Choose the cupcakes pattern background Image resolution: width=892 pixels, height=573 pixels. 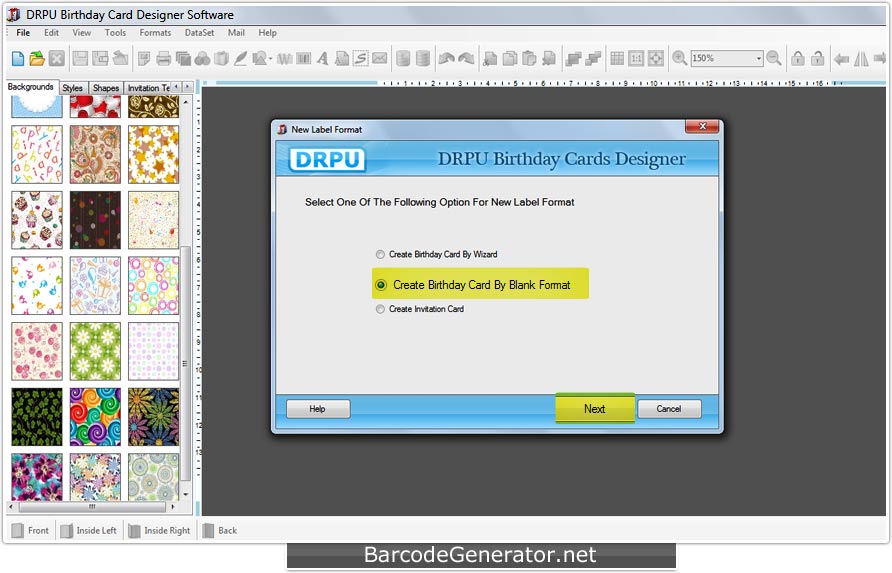(x=37, y=220)
